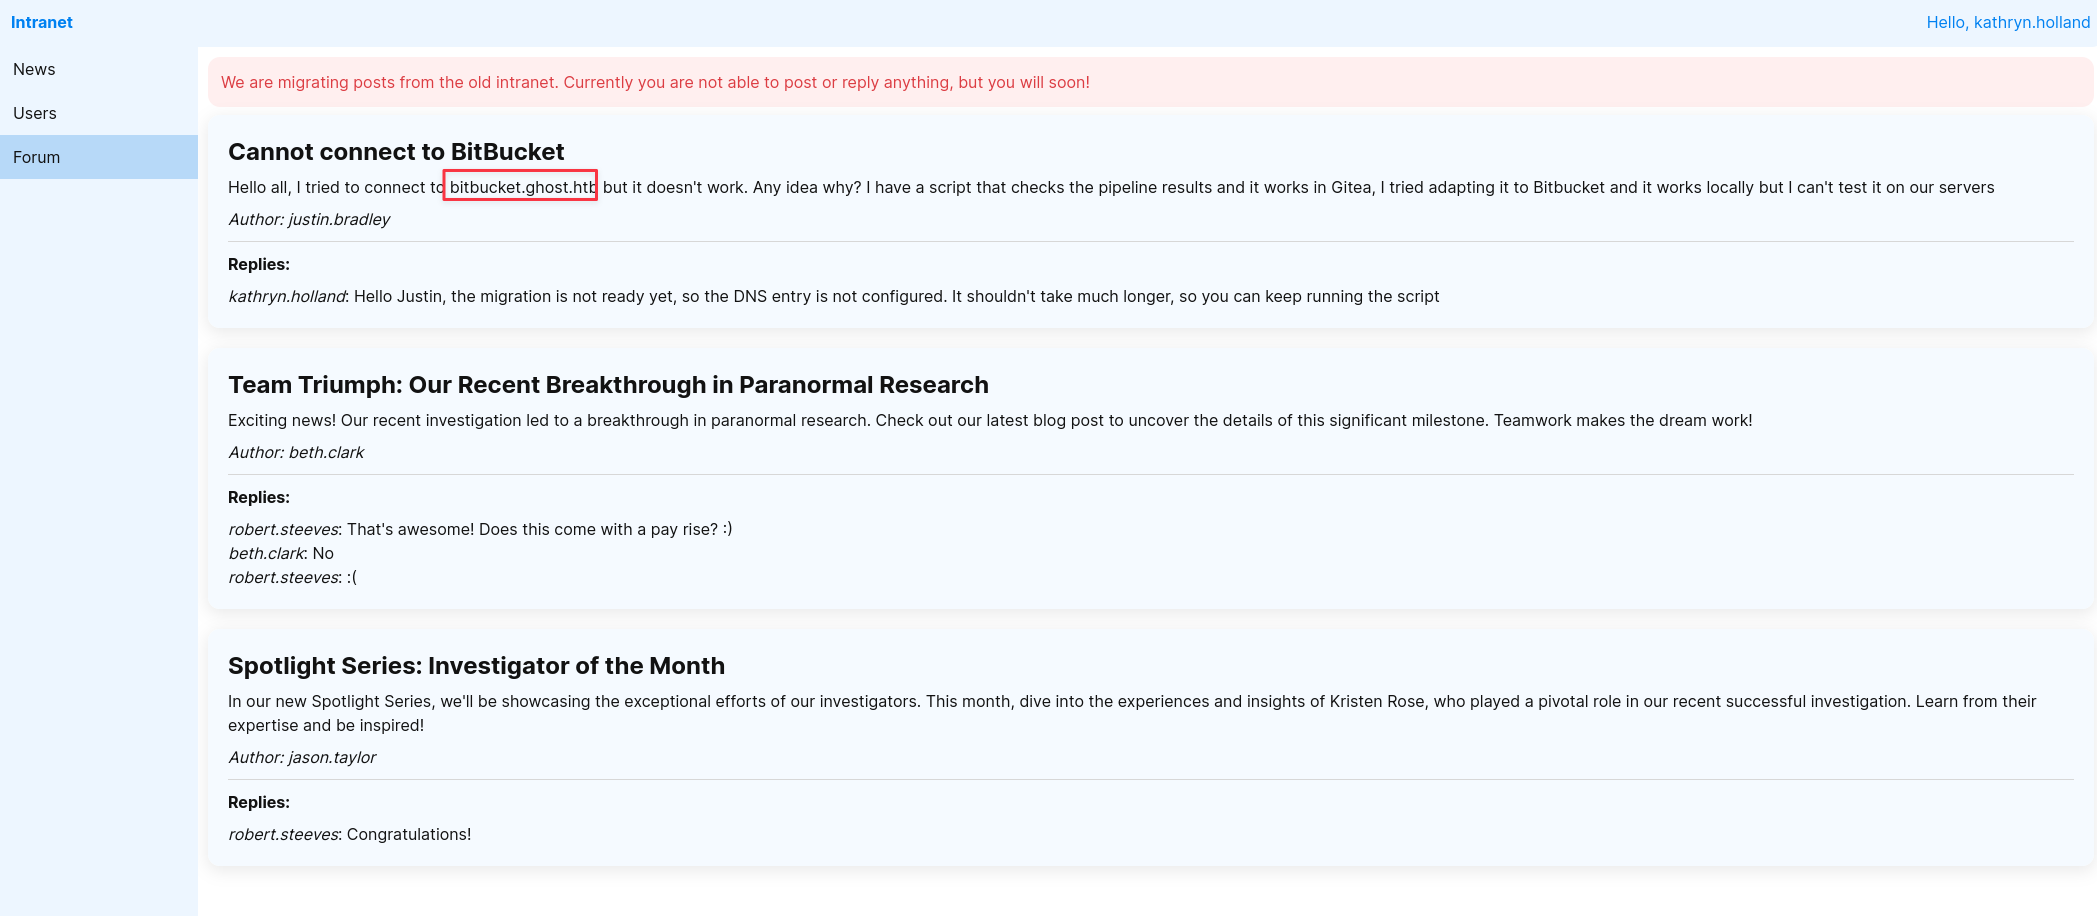
Task: Click Author: beth.clark line
Action: tap(296, 452)
